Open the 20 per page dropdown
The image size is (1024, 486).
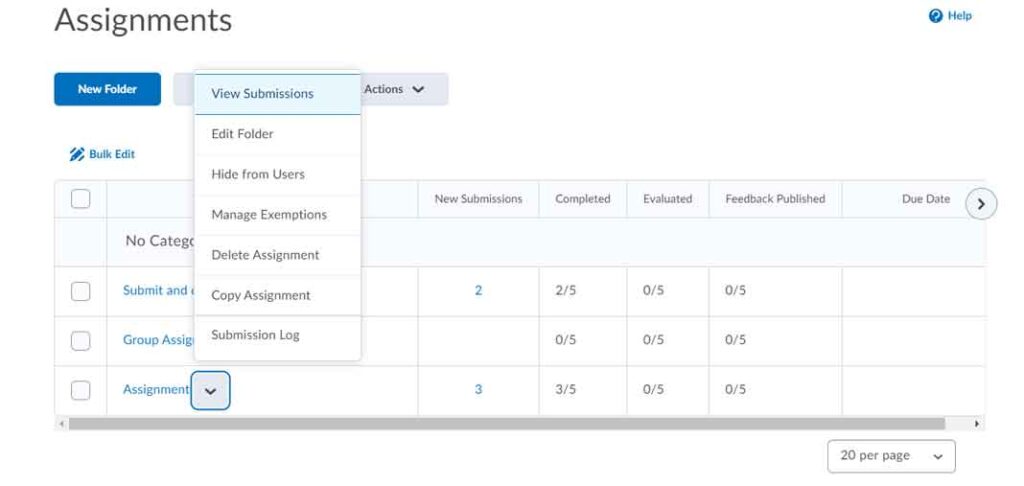click(890, 456)
